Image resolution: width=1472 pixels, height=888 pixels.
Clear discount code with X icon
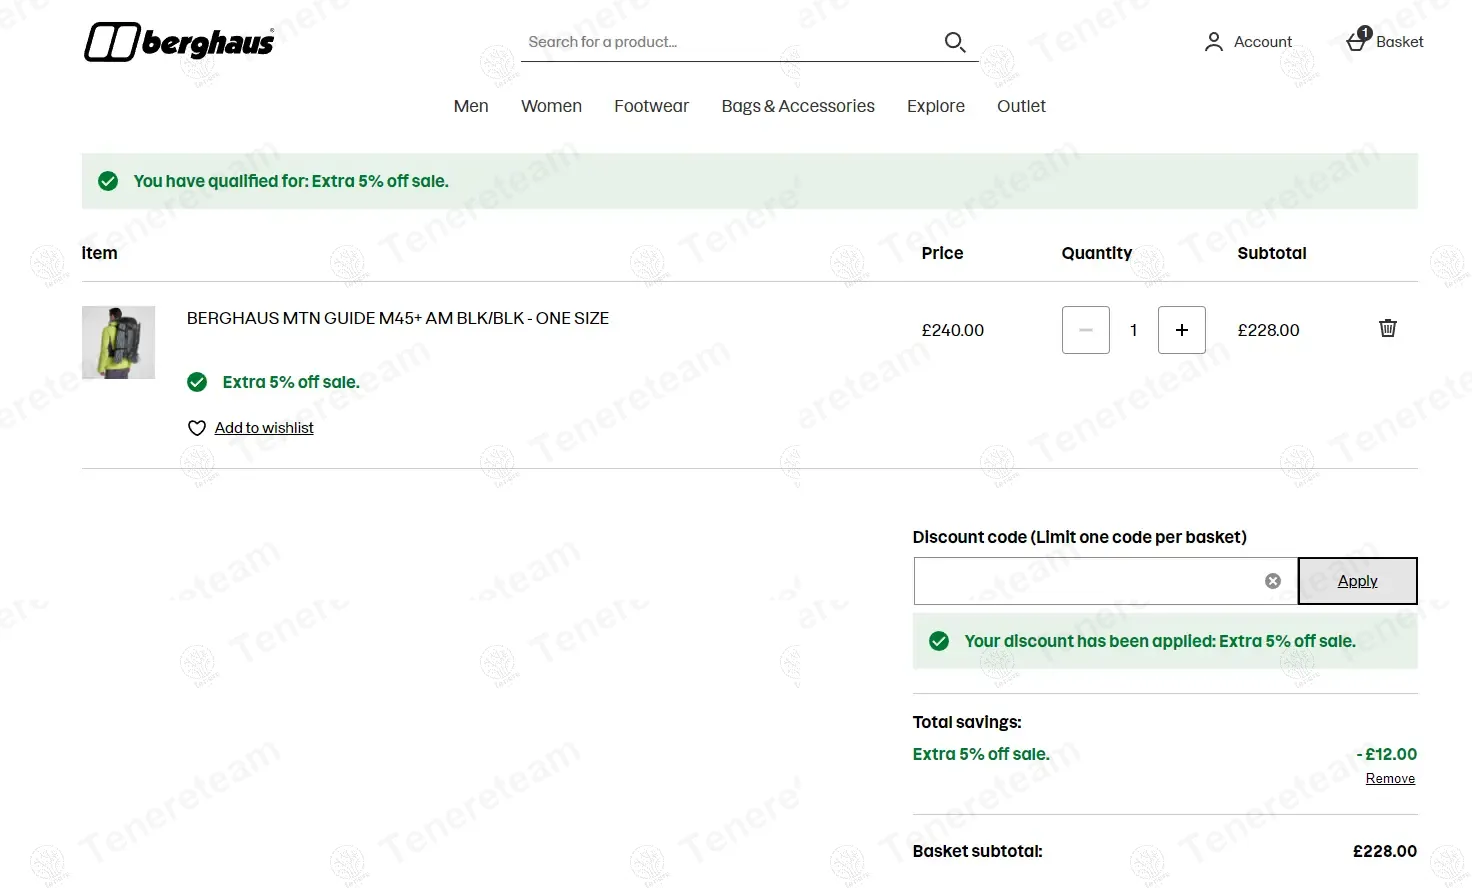(1273, 581)
